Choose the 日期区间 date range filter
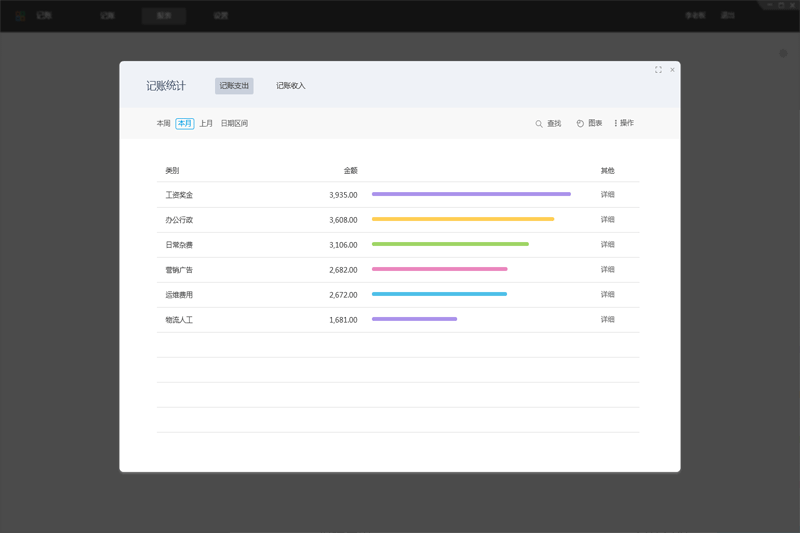 (234, 123)
